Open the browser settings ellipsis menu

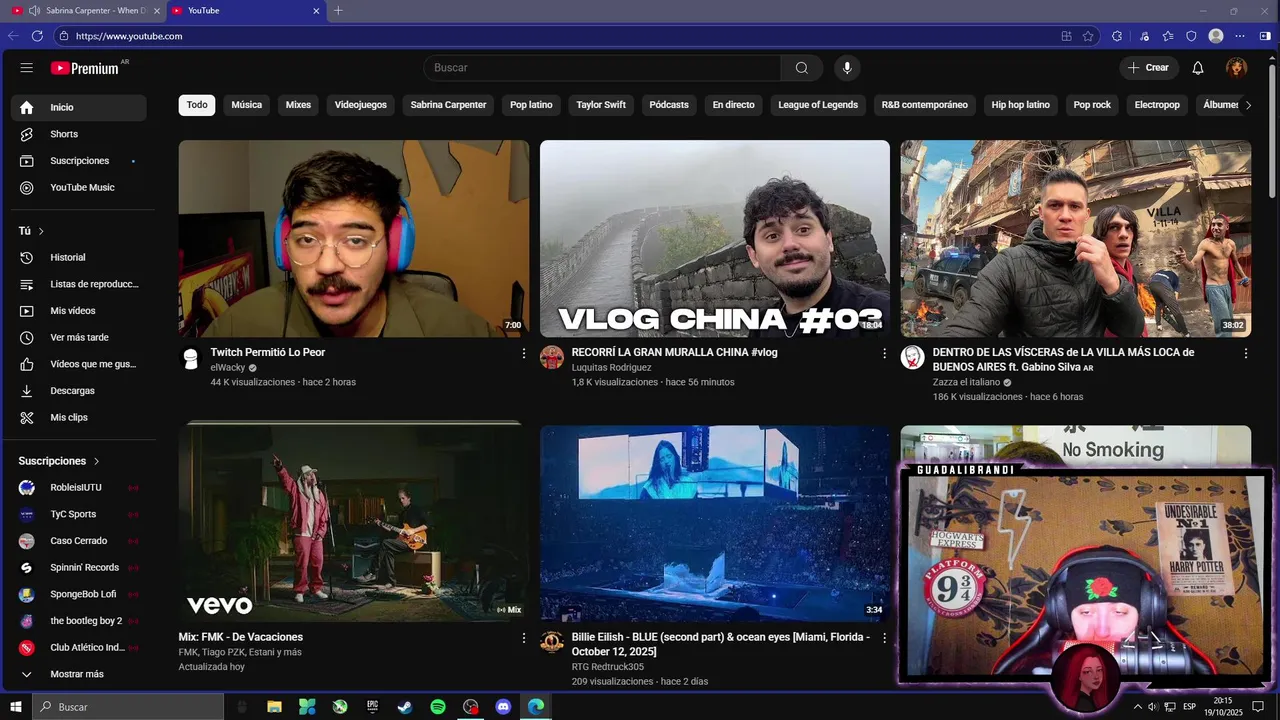1240,36
